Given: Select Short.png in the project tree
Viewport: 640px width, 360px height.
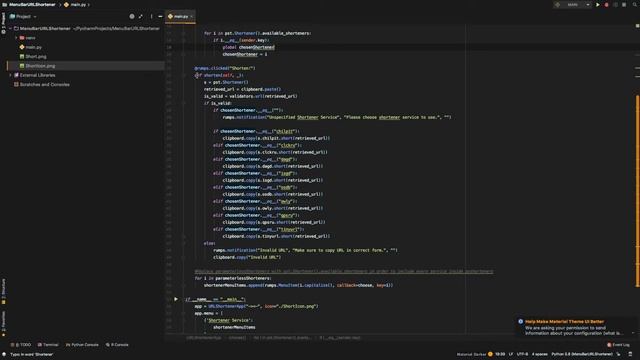Looking at the screenshot, I should 33,56.
